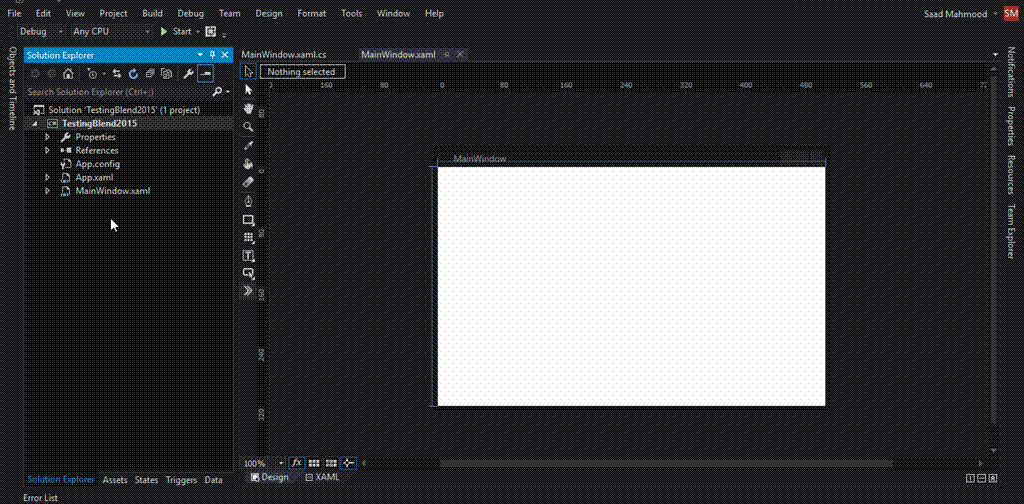This screenshot has width=1024, height=504.
Task: Toggle snap to gridlines button
Action: tap(331, 463)
